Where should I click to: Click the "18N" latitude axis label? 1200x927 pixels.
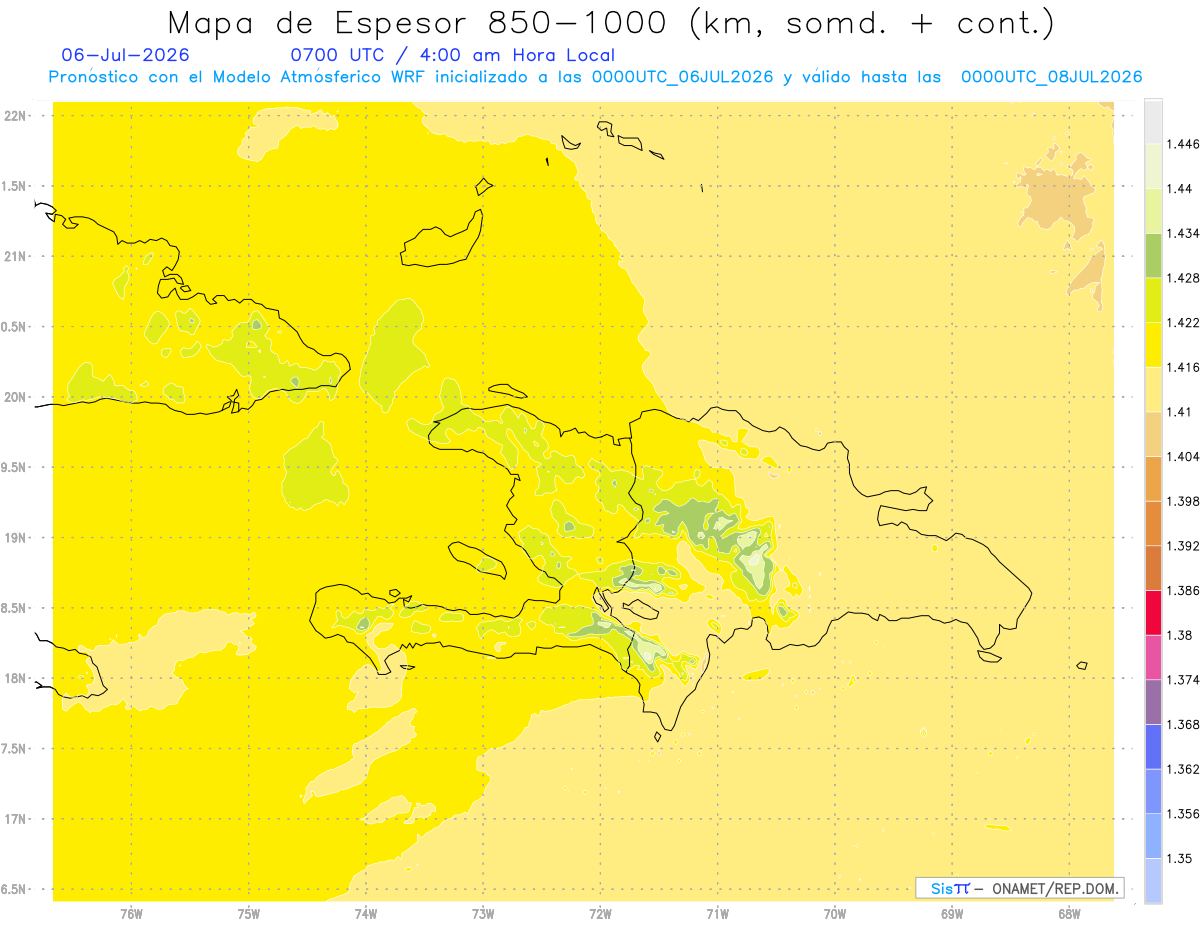pyautogui.click(x=16, y=678)
